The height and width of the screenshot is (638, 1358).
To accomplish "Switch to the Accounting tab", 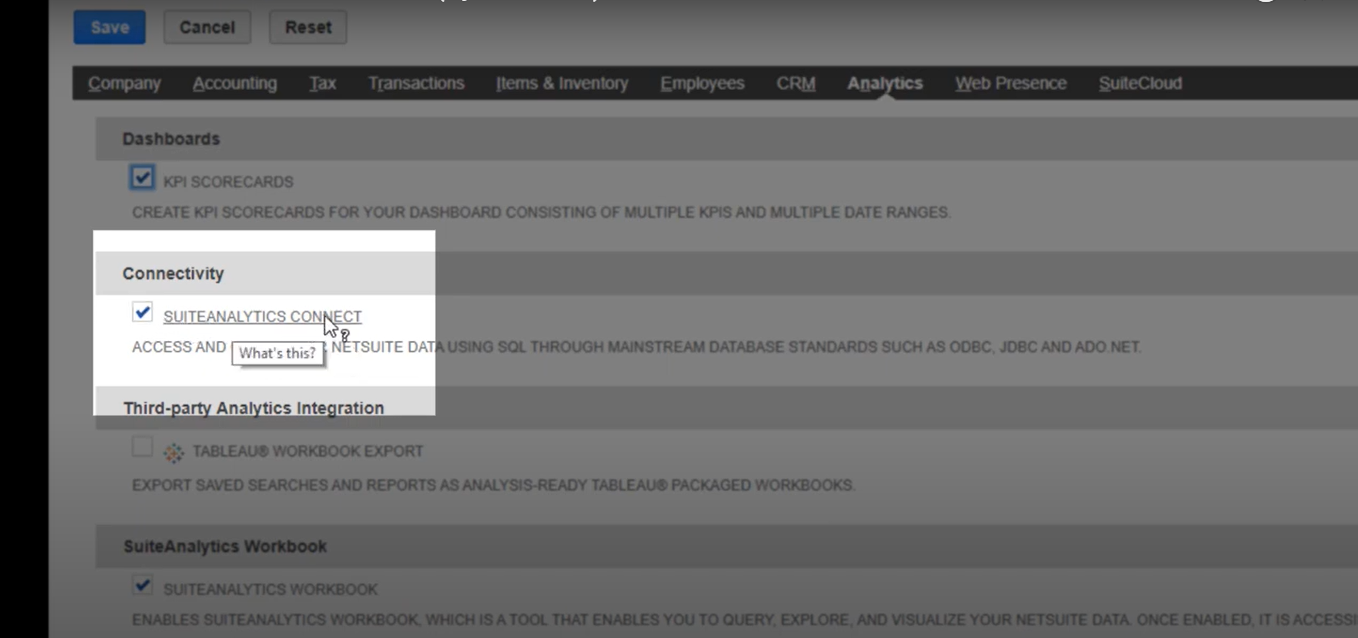I will click(x=235, y=83).
